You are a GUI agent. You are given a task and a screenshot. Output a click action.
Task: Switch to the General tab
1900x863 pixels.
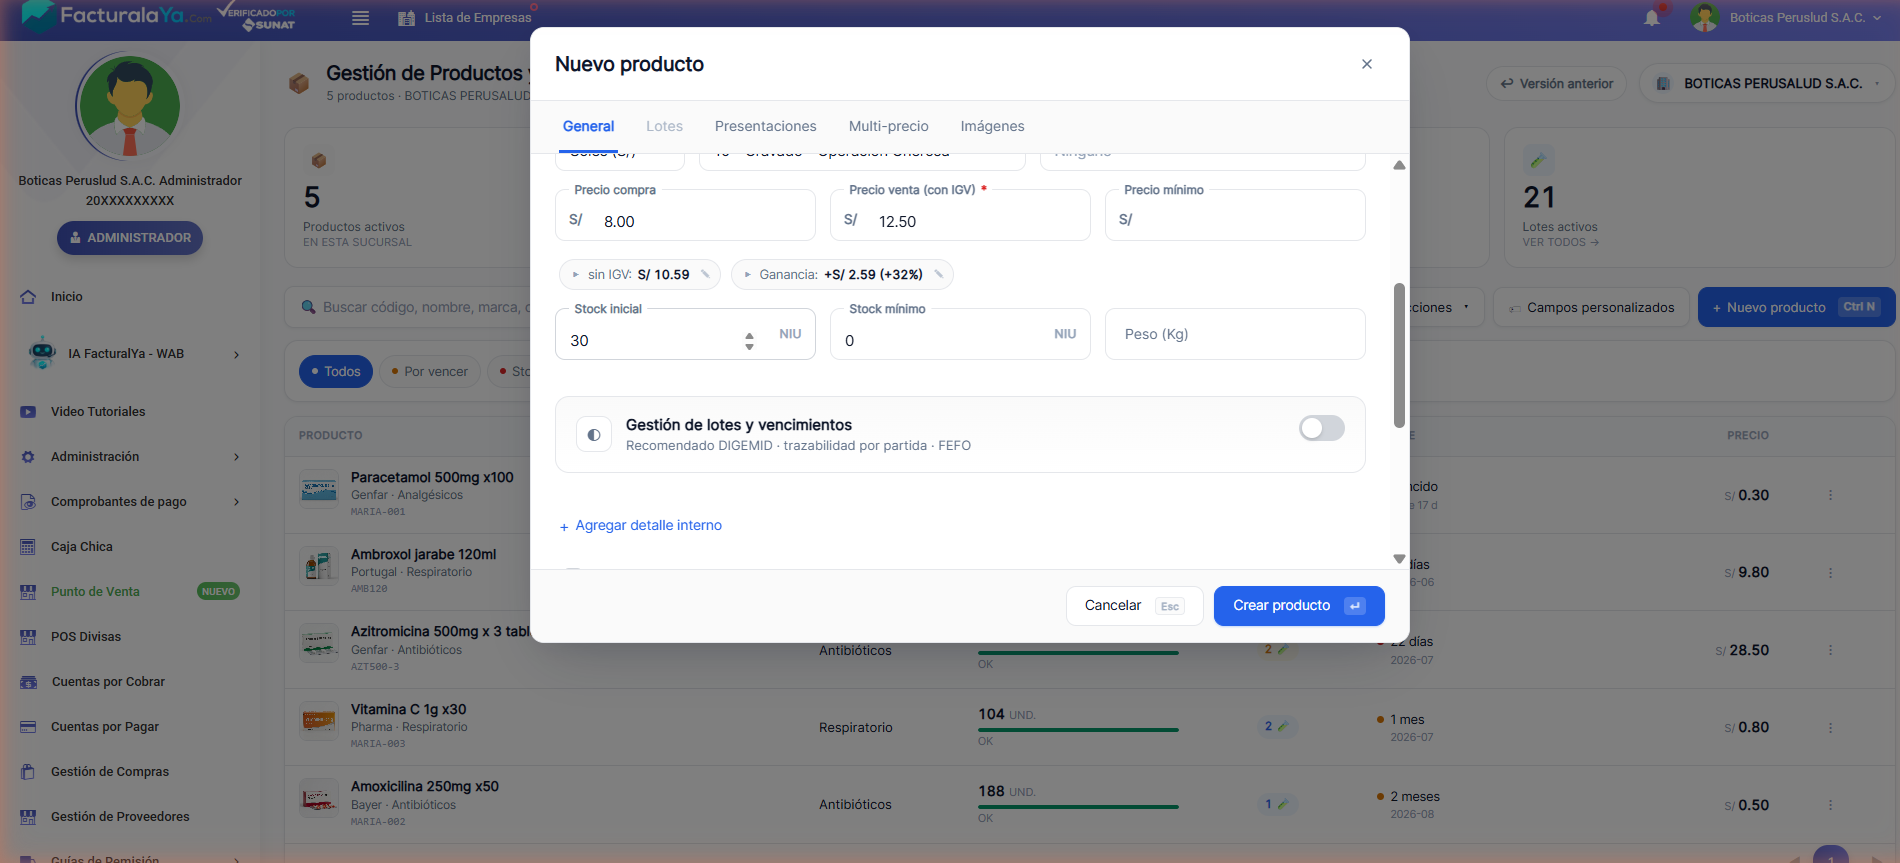[588, 126]
